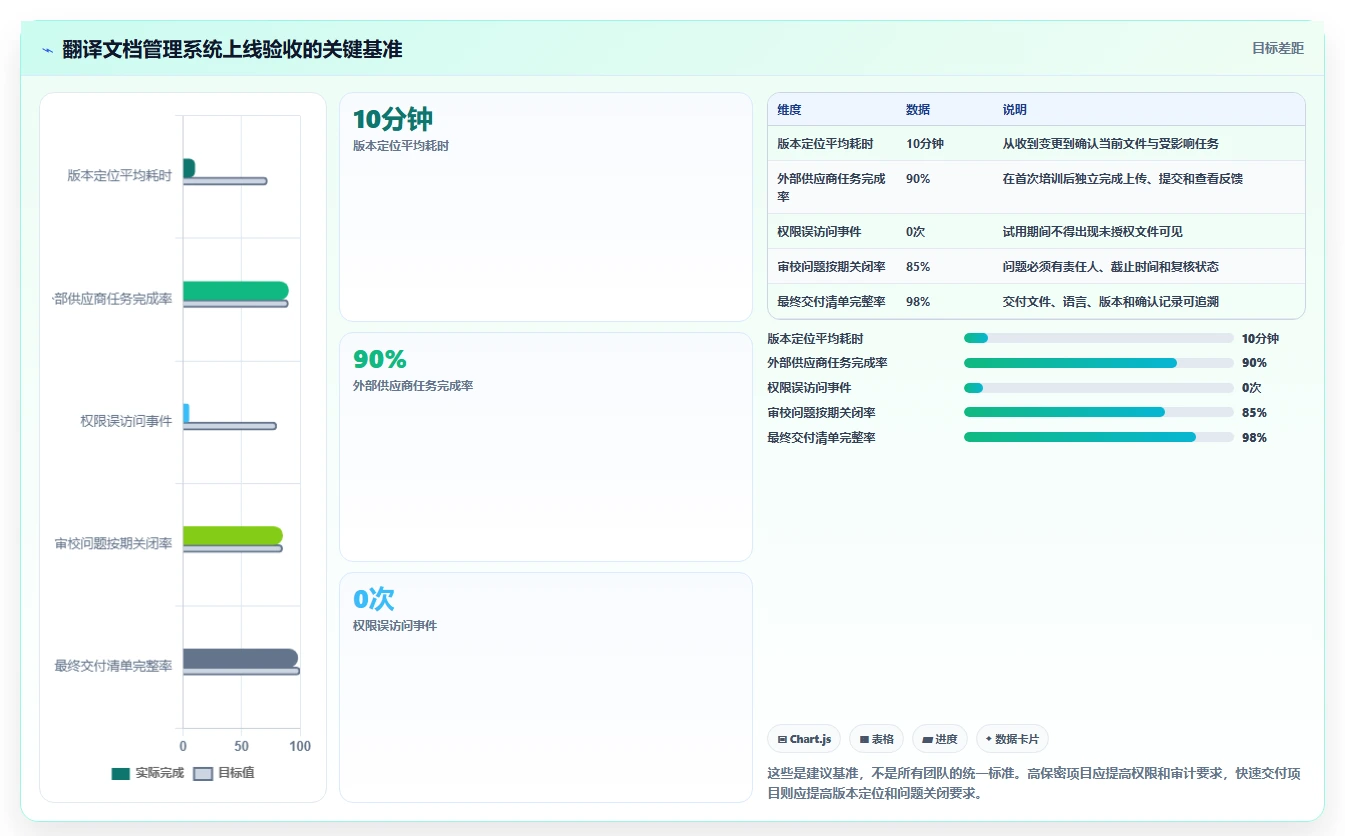Click the green 外部供应商任务完成率 chart bar
Screen dimensions: 1345x836
point(235,291)
